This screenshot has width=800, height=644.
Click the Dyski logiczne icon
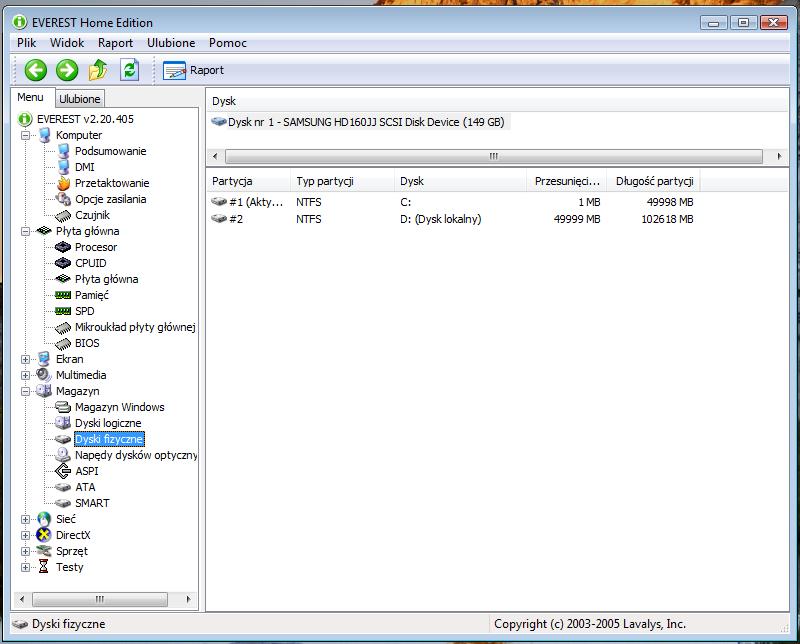coord(63,423)
